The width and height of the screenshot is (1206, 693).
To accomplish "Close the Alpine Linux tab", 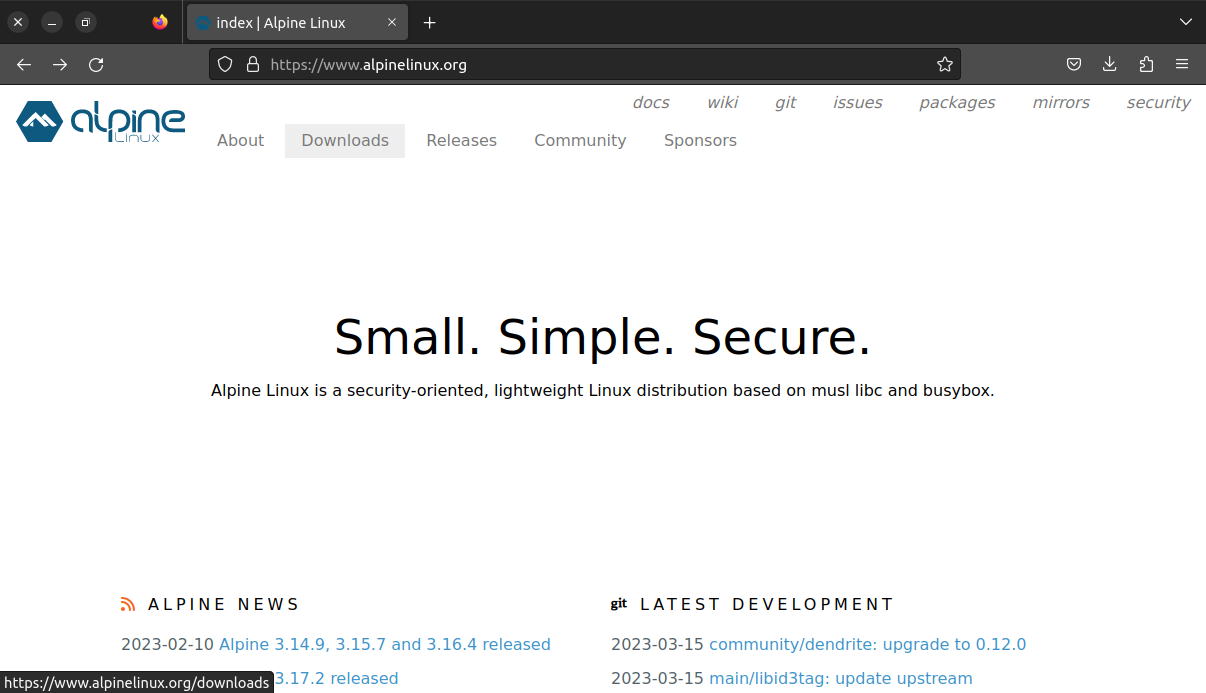I will [392, 22].
